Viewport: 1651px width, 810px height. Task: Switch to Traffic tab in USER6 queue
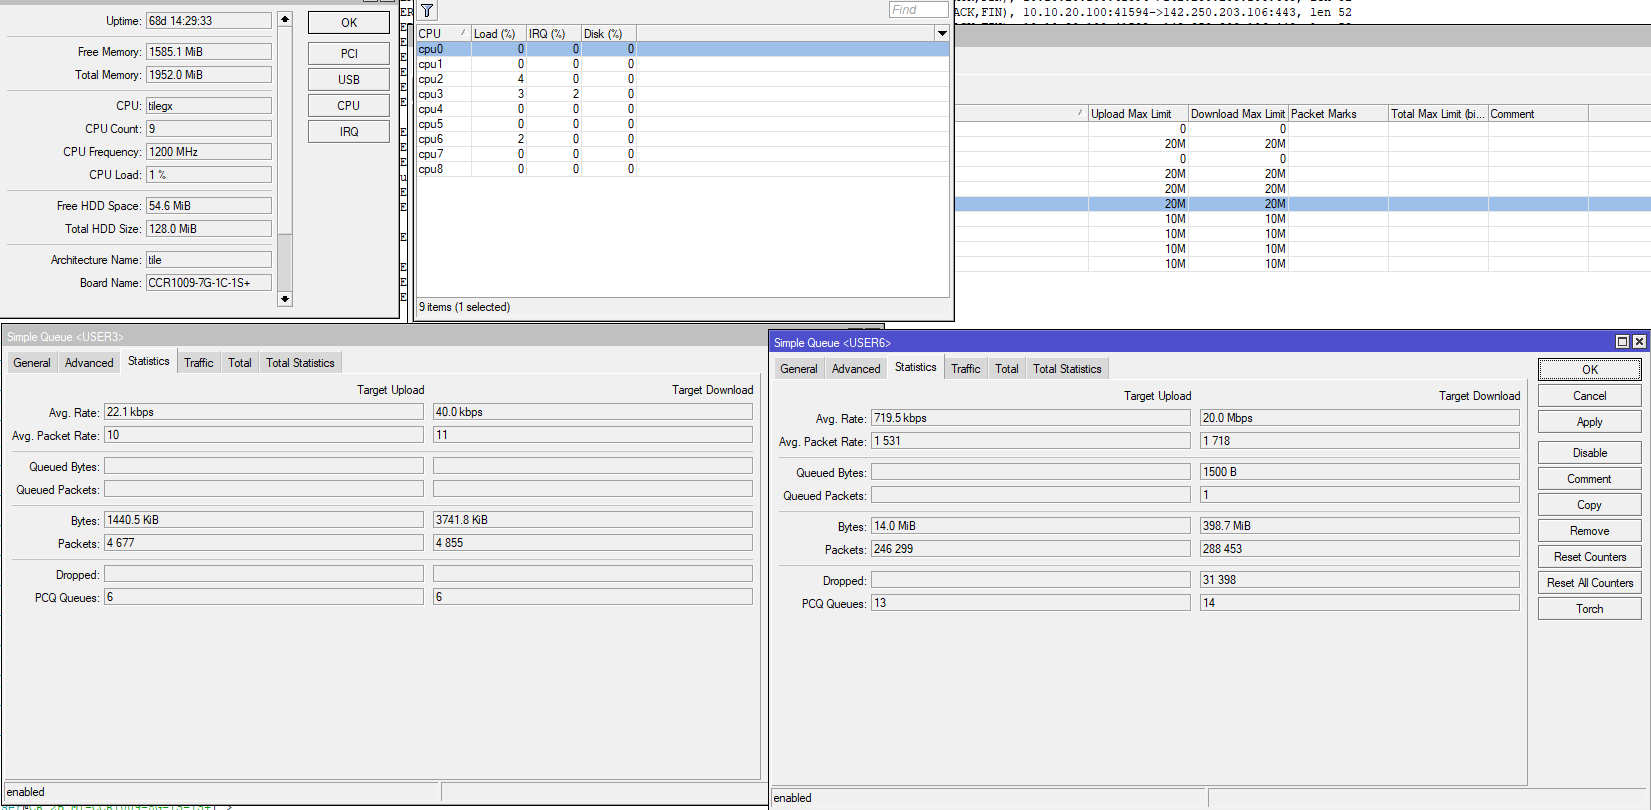(x=965, y=369)
